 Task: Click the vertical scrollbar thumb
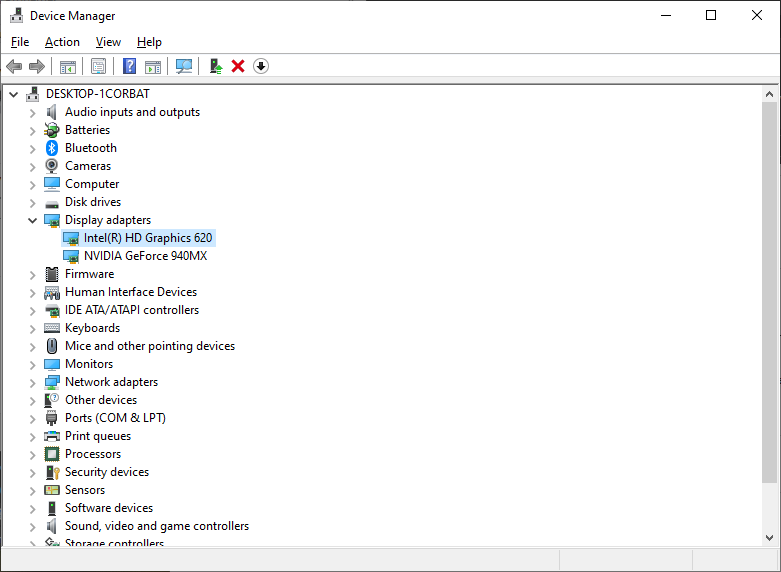click(x=769, y=292)
